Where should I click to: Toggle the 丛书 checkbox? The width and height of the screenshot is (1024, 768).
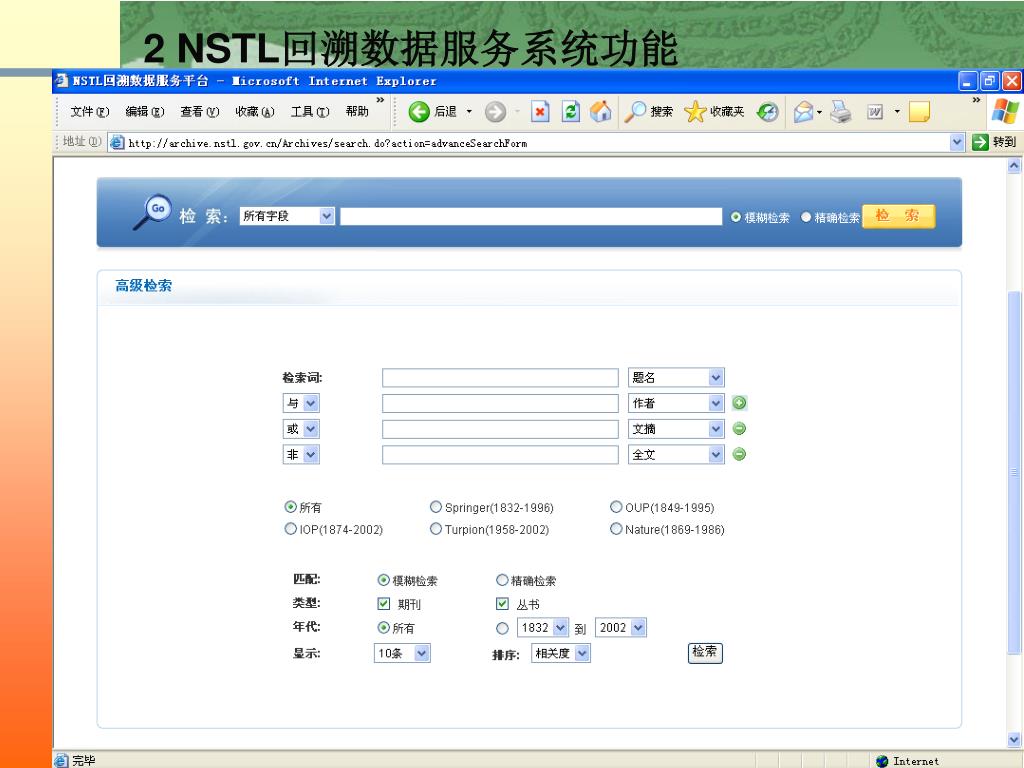(502, 603)
